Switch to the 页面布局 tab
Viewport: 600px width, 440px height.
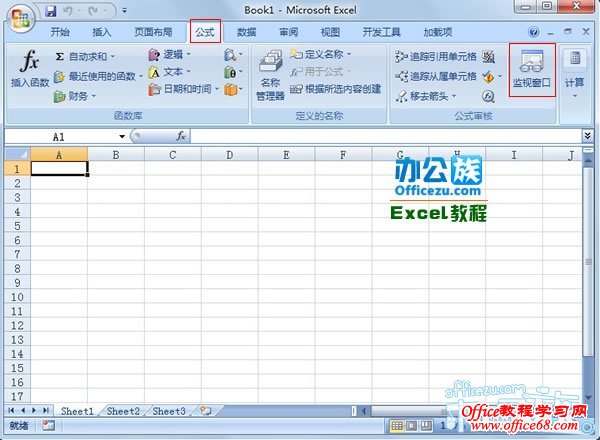[153, 32]
